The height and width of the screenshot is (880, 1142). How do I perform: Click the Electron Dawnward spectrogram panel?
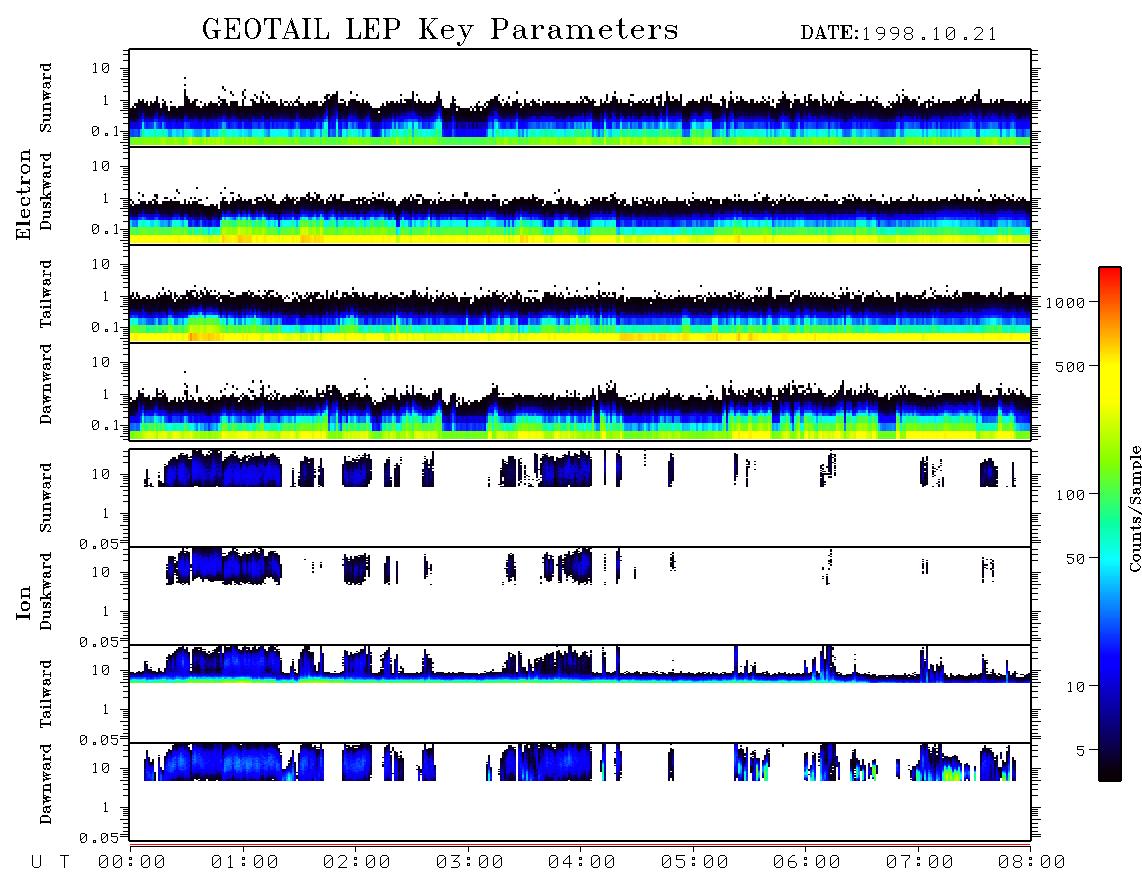point(580,392)
